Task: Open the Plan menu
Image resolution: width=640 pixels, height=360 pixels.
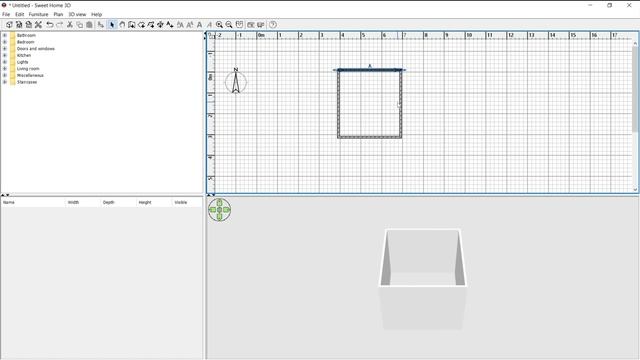Action: pyautogui.click(x=58, y=14)
